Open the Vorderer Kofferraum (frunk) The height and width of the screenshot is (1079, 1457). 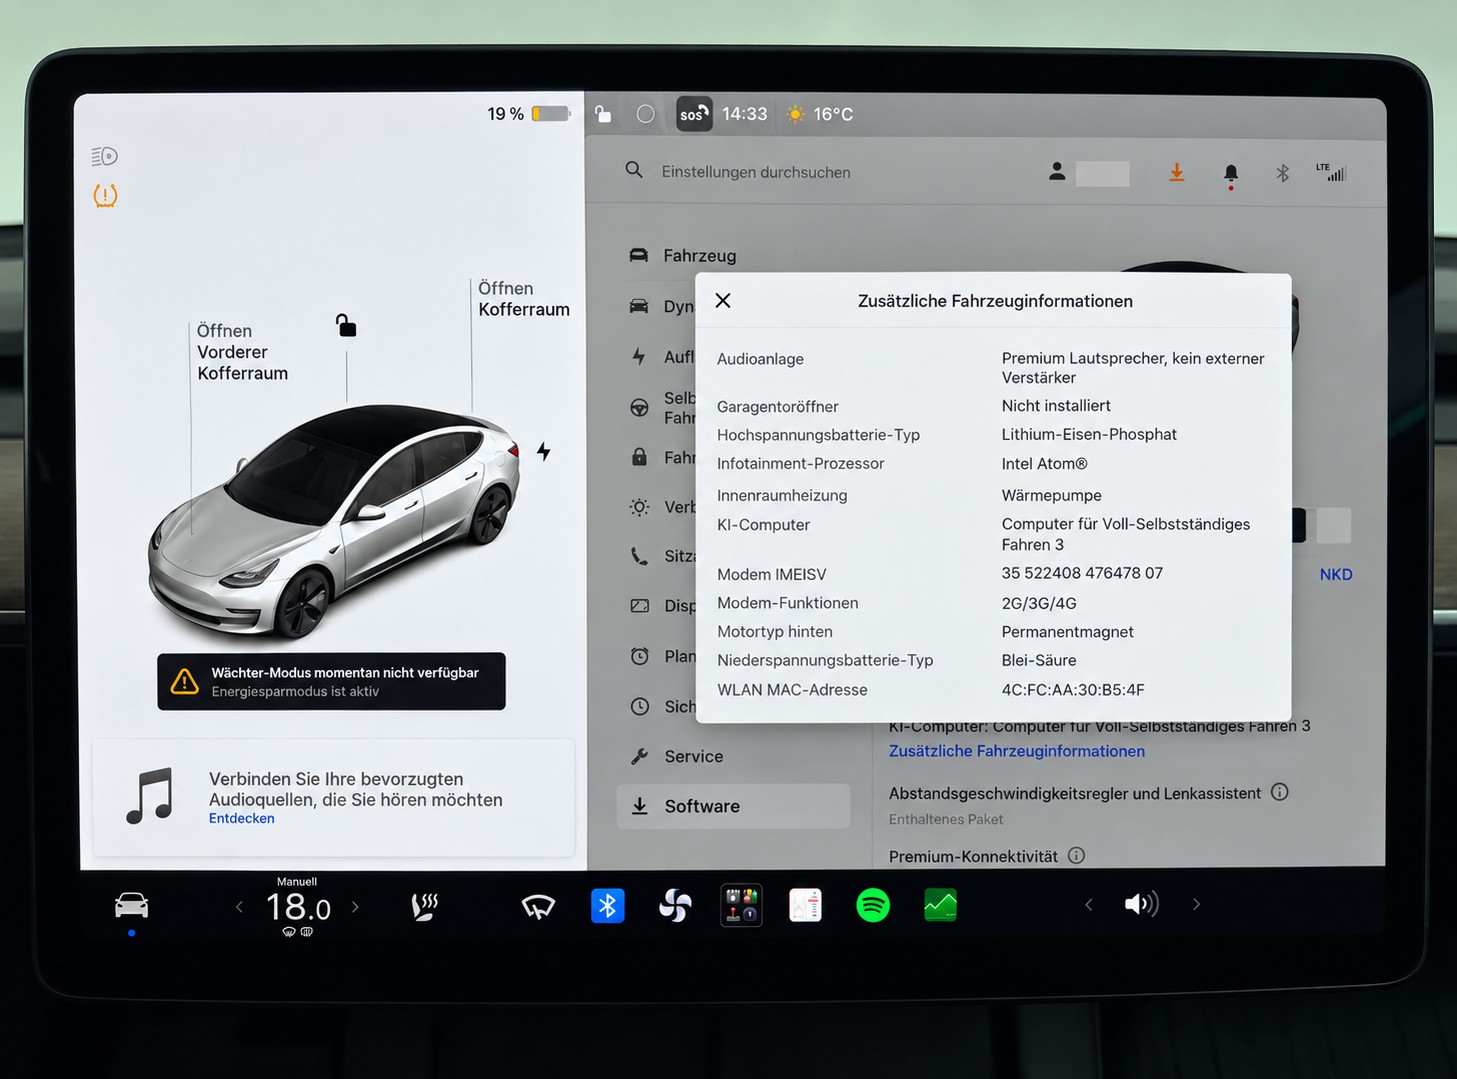tap(242, 352)
